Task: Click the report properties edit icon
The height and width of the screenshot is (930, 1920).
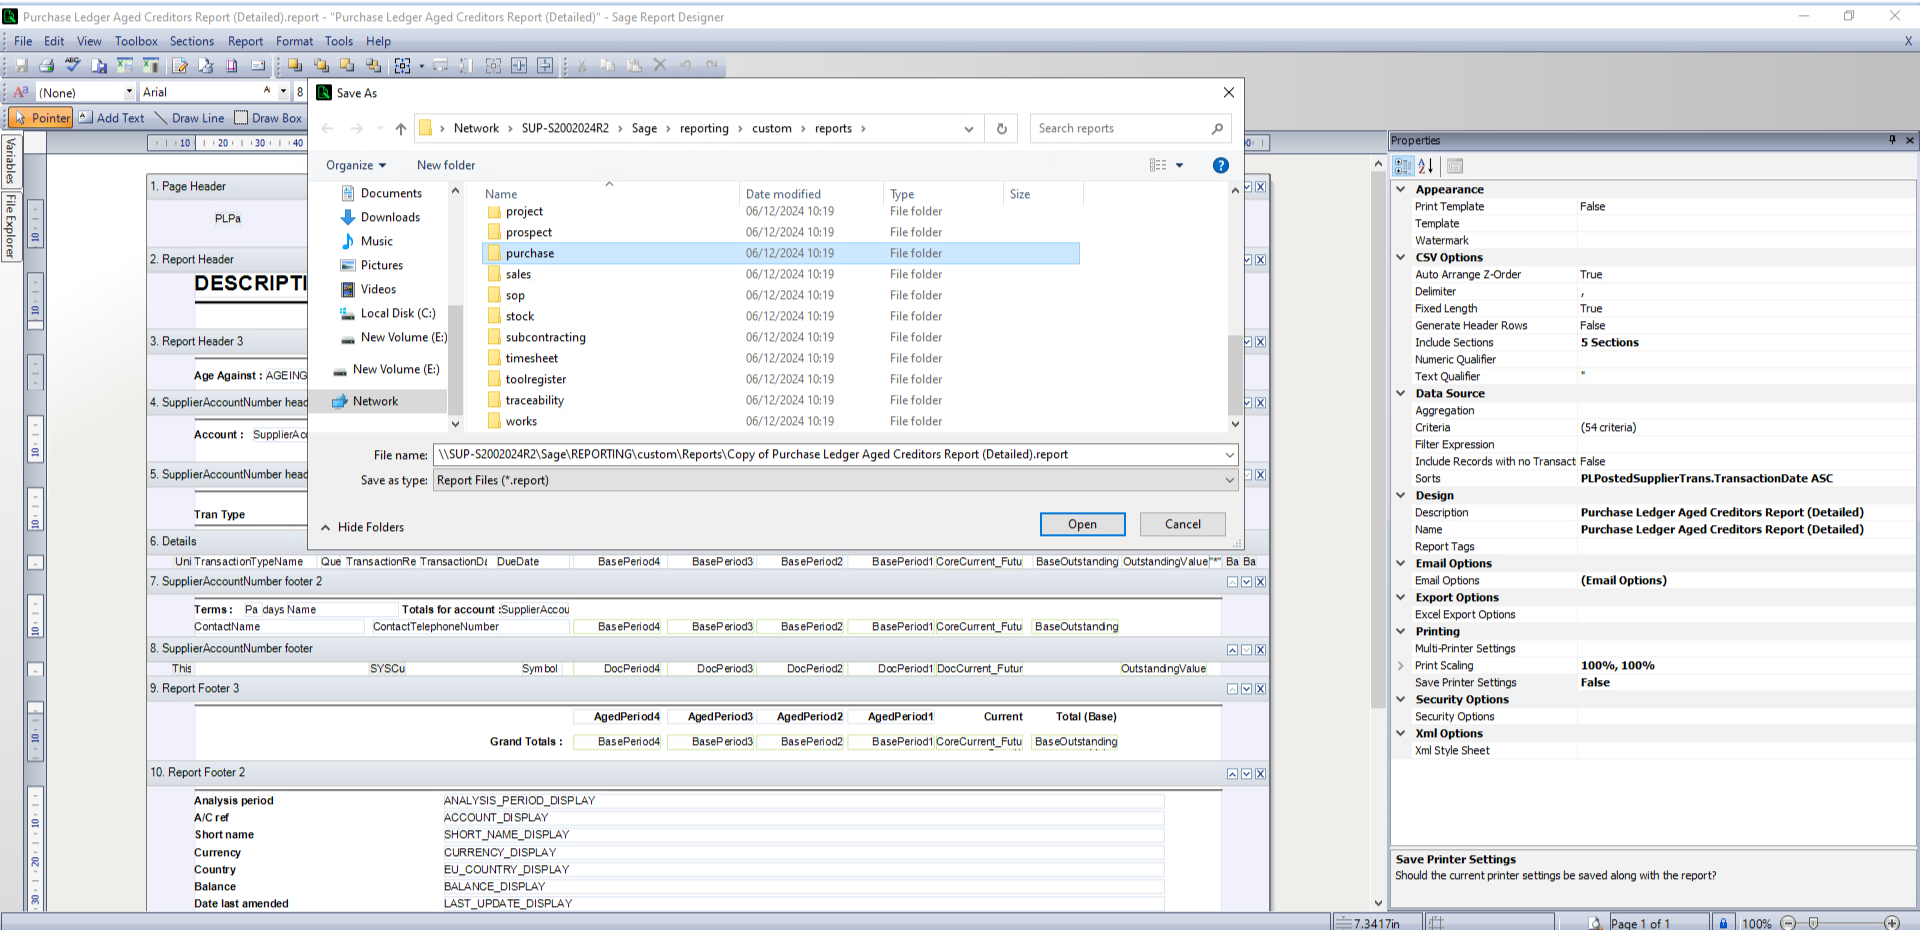Action: click(x=179, y=65)
